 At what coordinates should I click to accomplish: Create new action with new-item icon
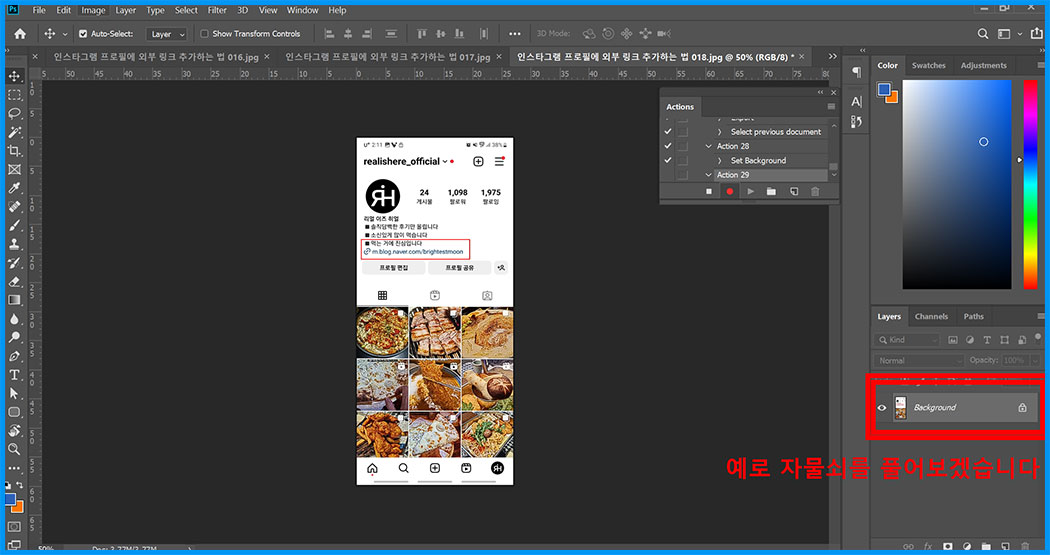794,191
